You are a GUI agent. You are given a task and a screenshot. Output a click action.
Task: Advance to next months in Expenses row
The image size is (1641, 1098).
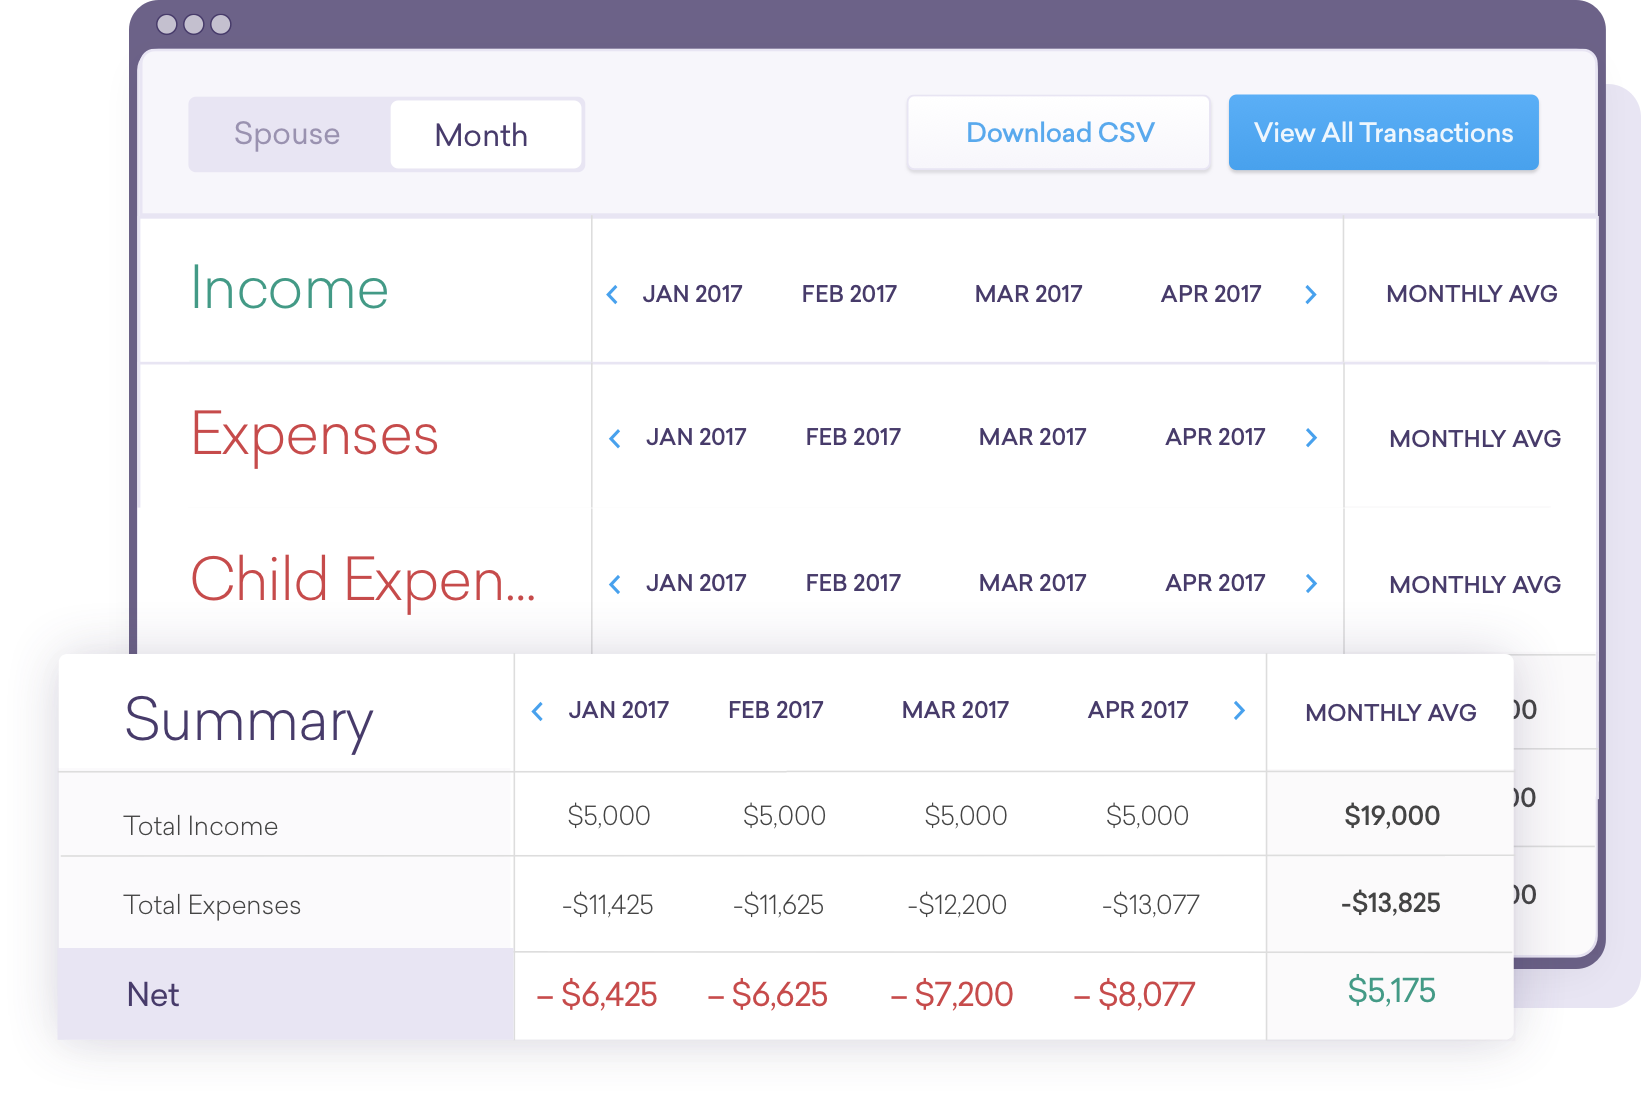(x=1312, y=438)
